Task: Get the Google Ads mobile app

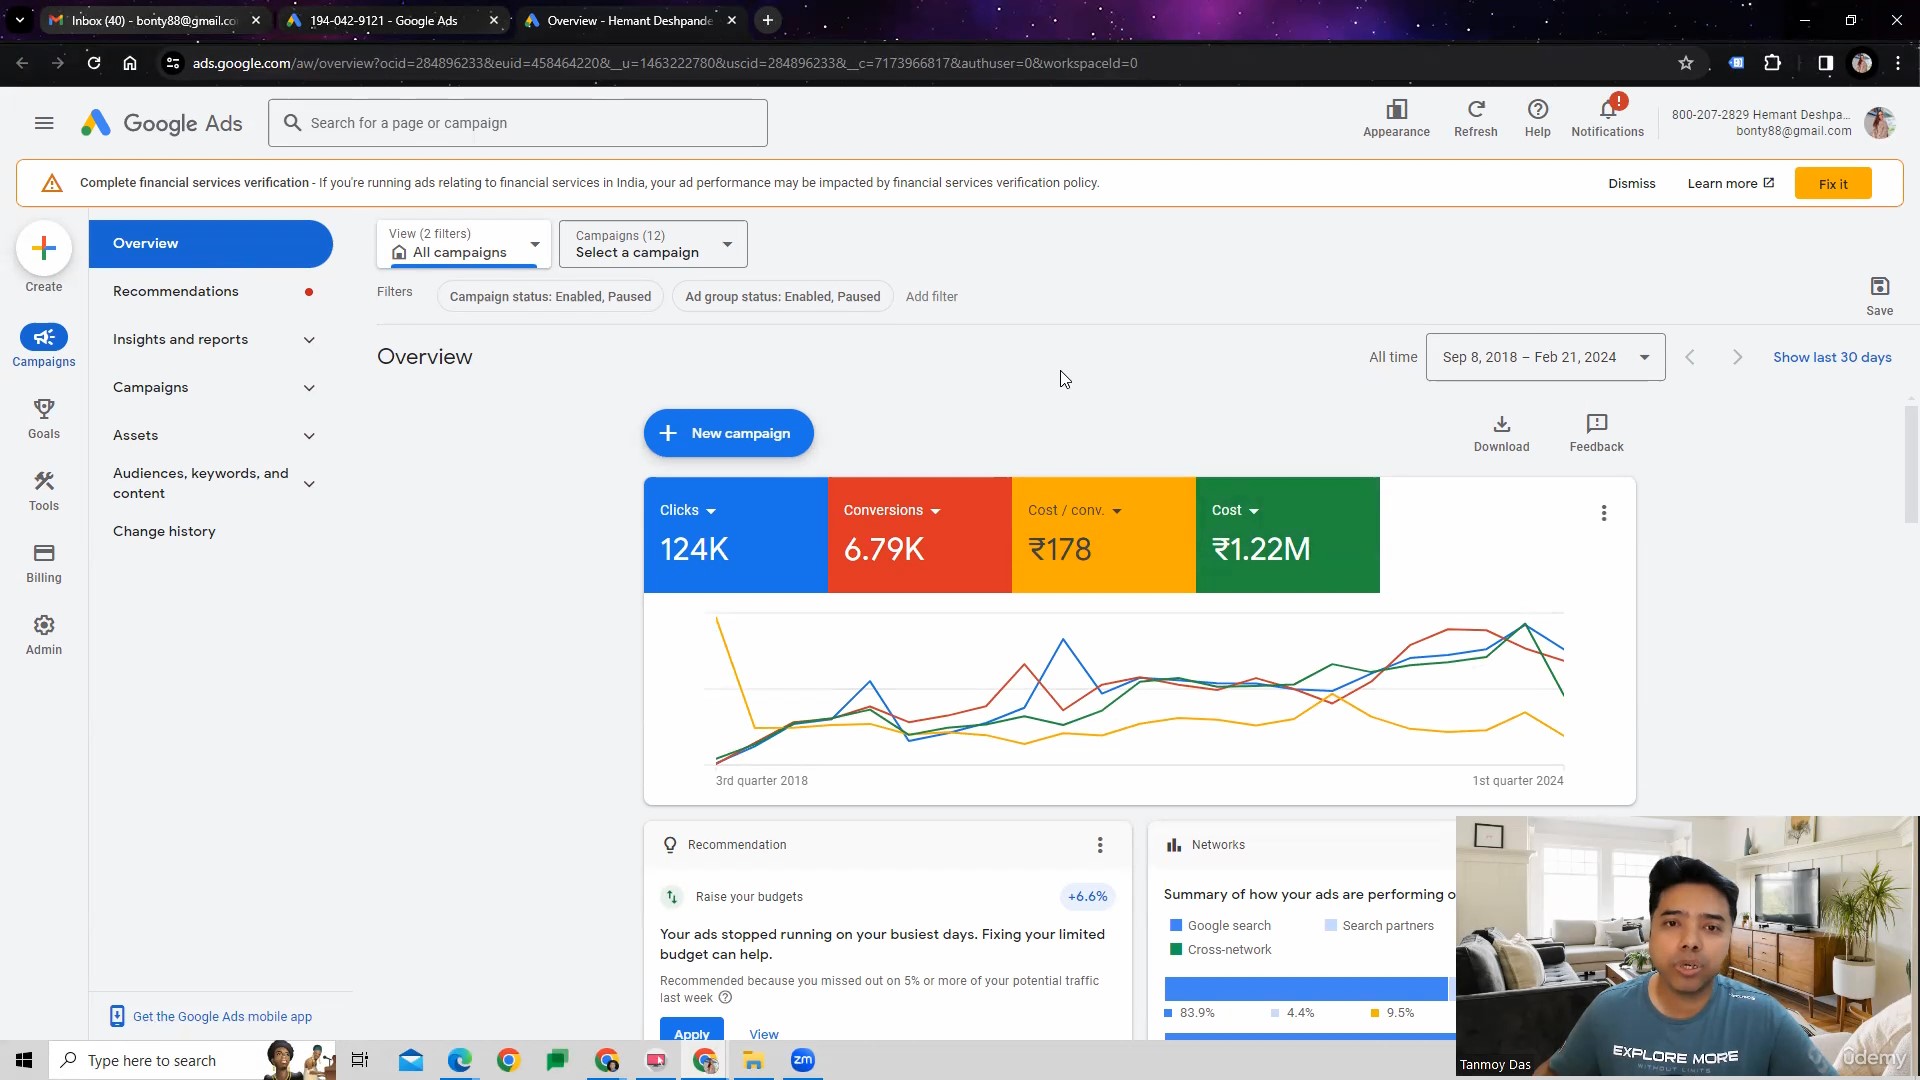Action: click(x=222, y=1017)
